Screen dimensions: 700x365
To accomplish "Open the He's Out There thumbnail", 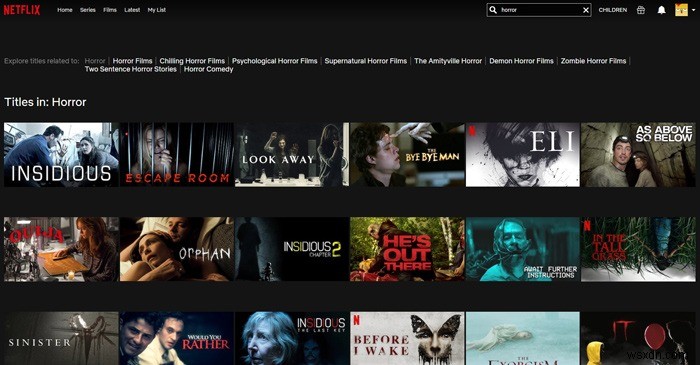I will pos(408,249).
